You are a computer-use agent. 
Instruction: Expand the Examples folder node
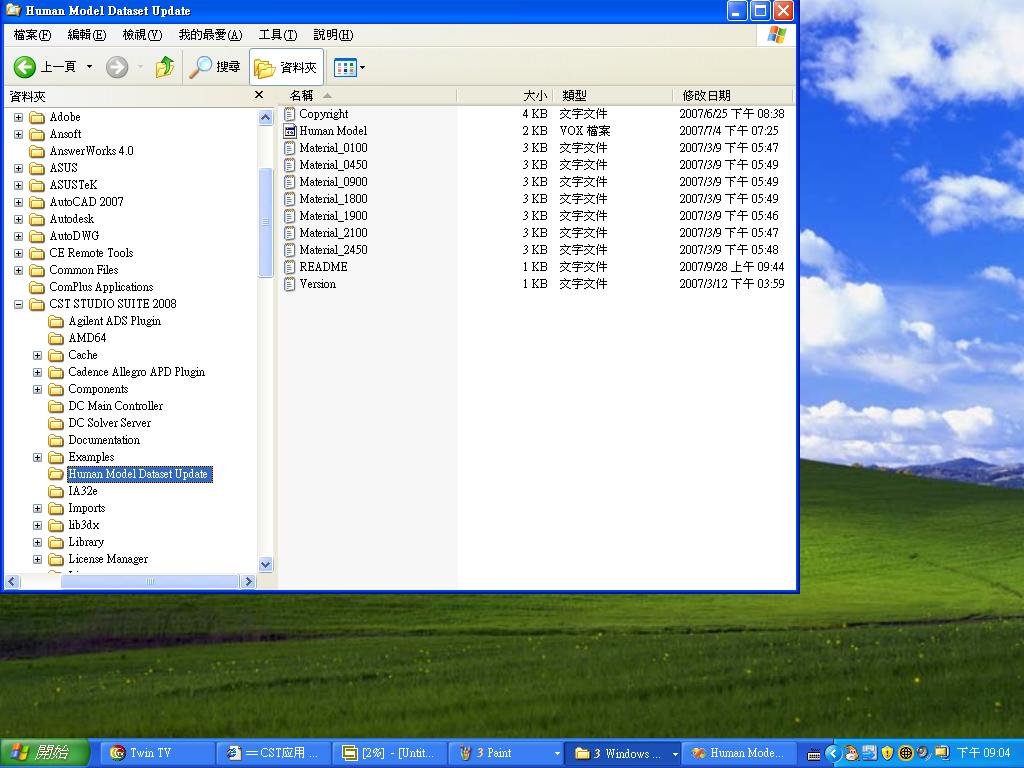[37, 457]
